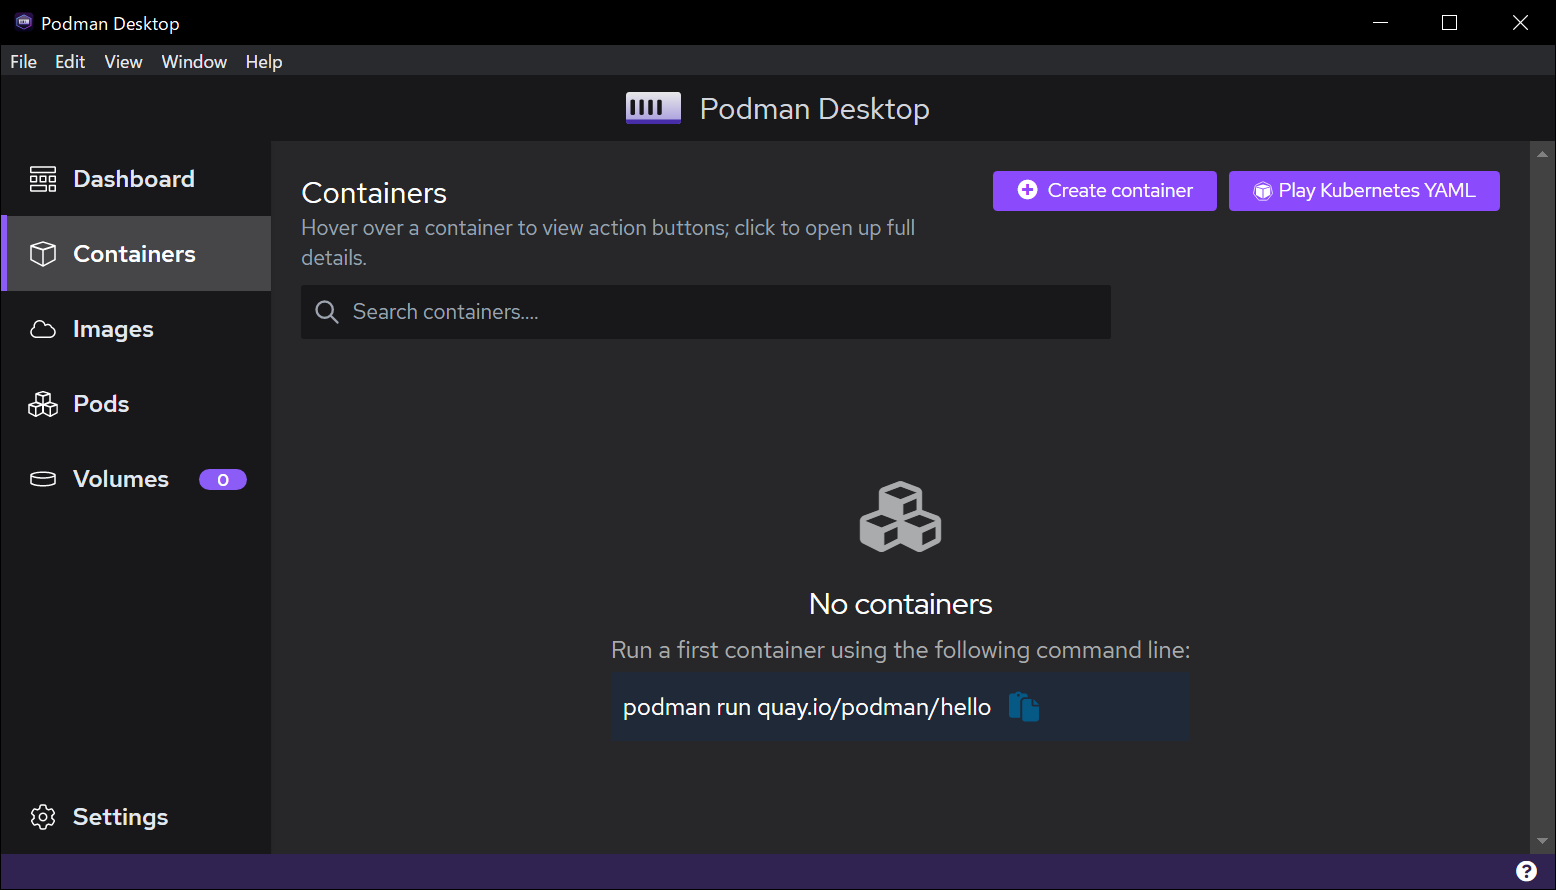
Task: Open help via the question mark icon
Action: pos(1526,871)
